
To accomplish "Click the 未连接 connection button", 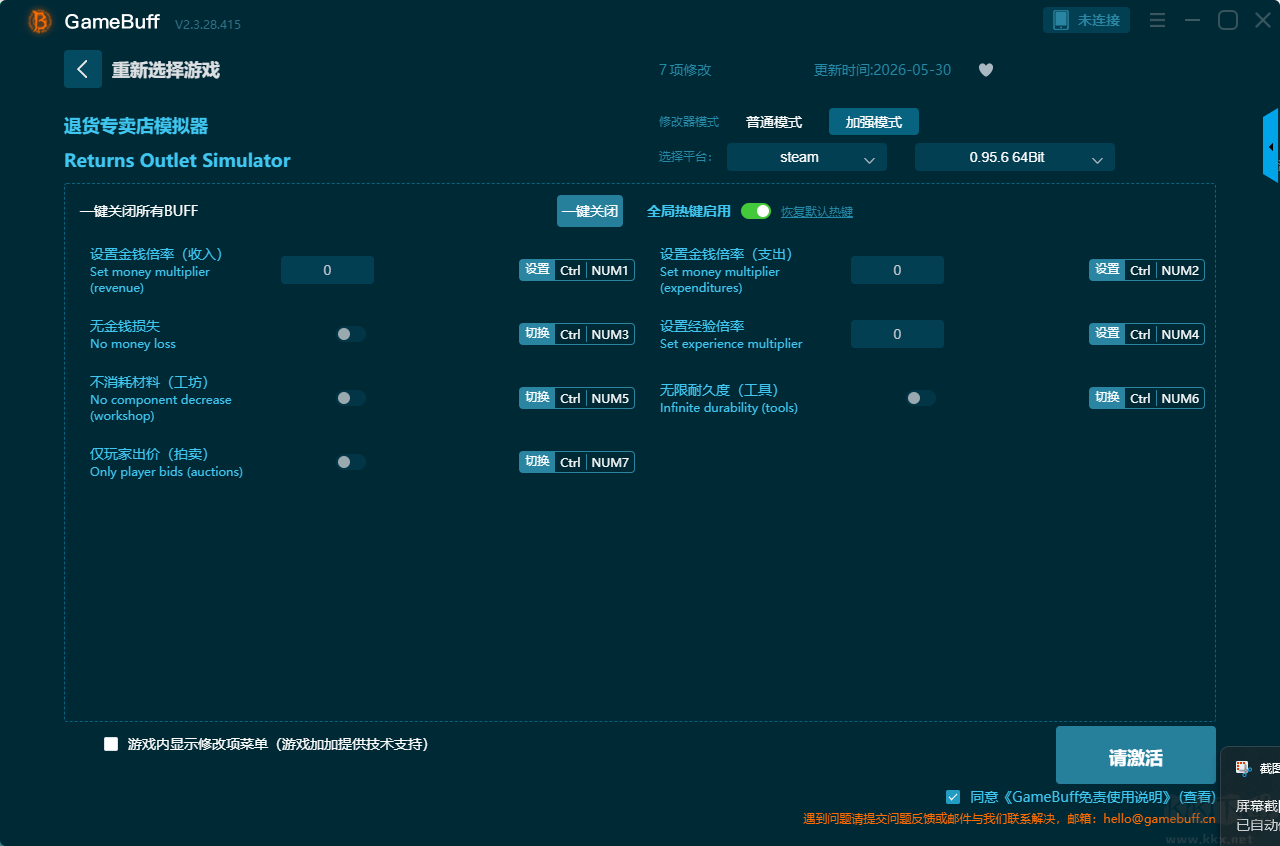I will pyautogui.click(x=1087, y=20).
